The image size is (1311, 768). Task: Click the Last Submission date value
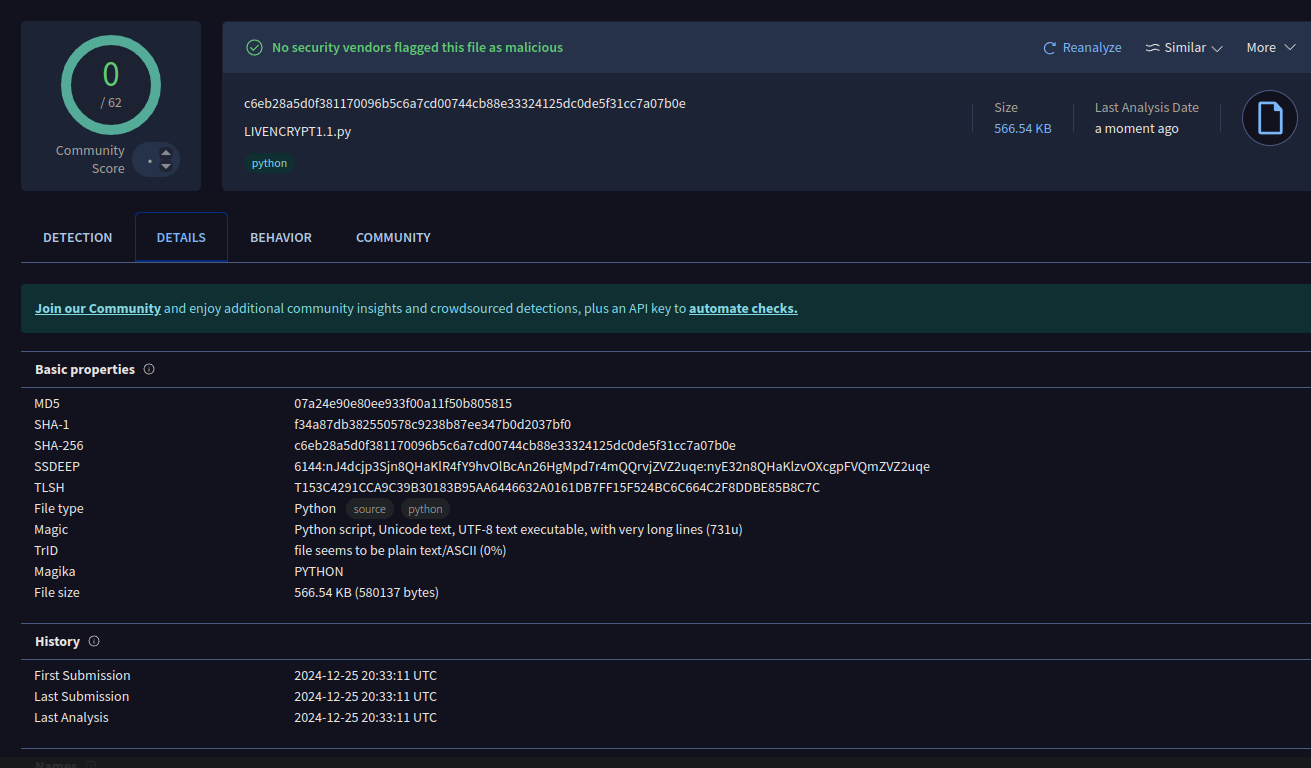click(x=365, y=696)
